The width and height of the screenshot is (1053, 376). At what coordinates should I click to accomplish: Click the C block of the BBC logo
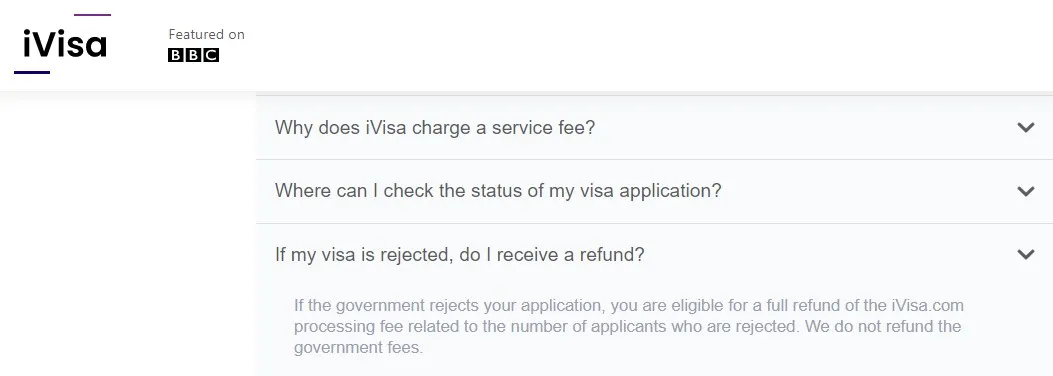click(x=212, y=55)
